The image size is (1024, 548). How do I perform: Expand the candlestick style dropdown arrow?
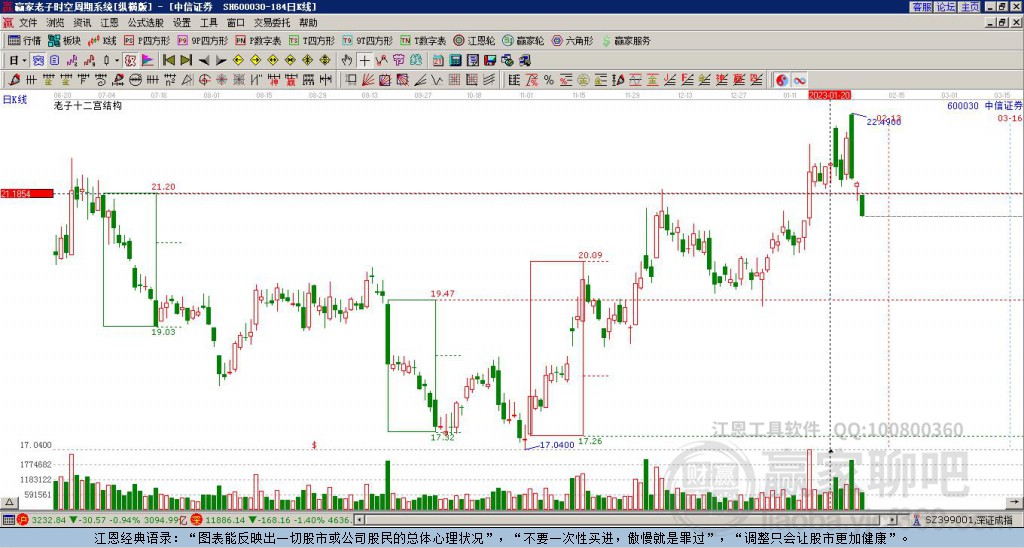[117, 61]
